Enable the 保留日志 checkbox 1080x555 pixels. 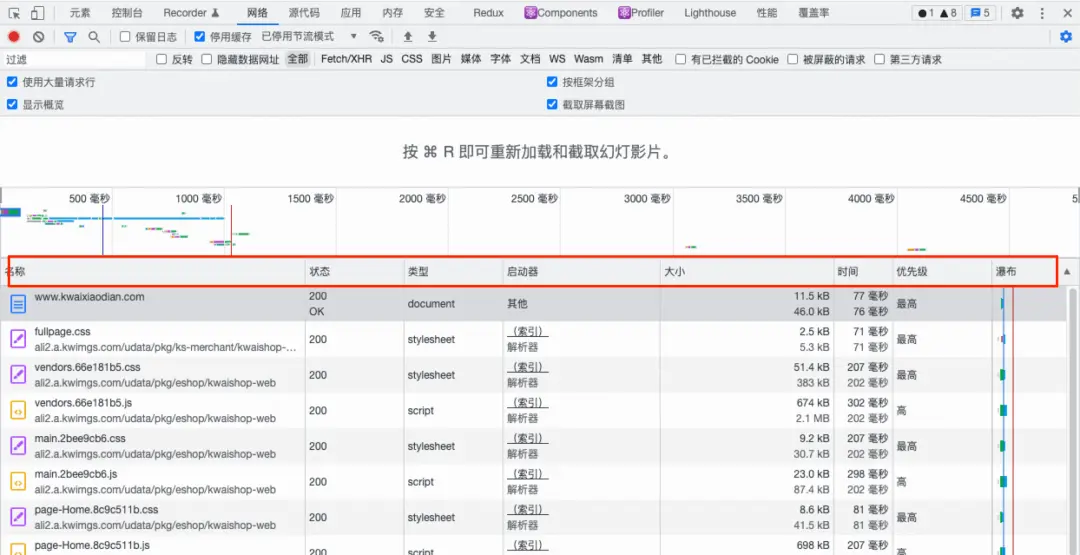point(125,37)
